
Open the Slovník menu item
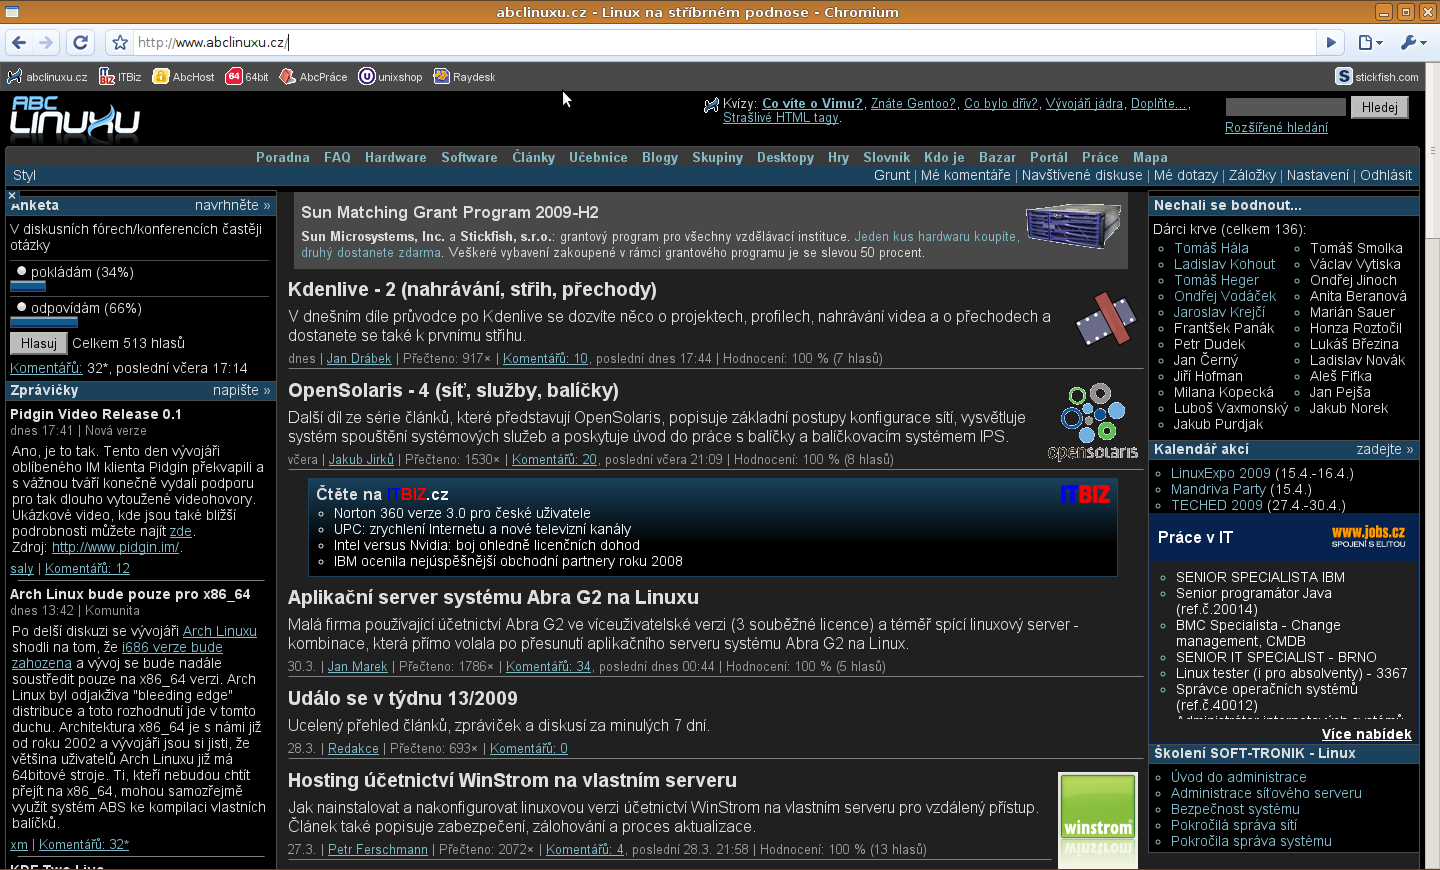(886, 157)
